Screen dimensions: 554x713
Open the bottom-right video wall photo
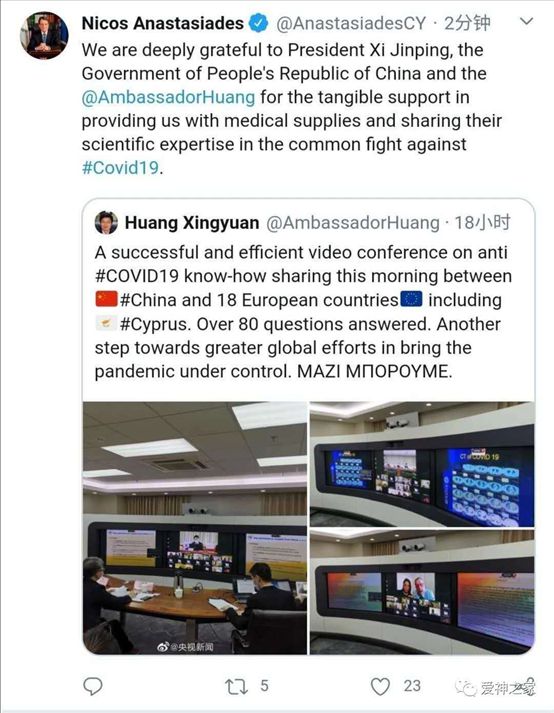pyautogui.click(x=422, y=592)
